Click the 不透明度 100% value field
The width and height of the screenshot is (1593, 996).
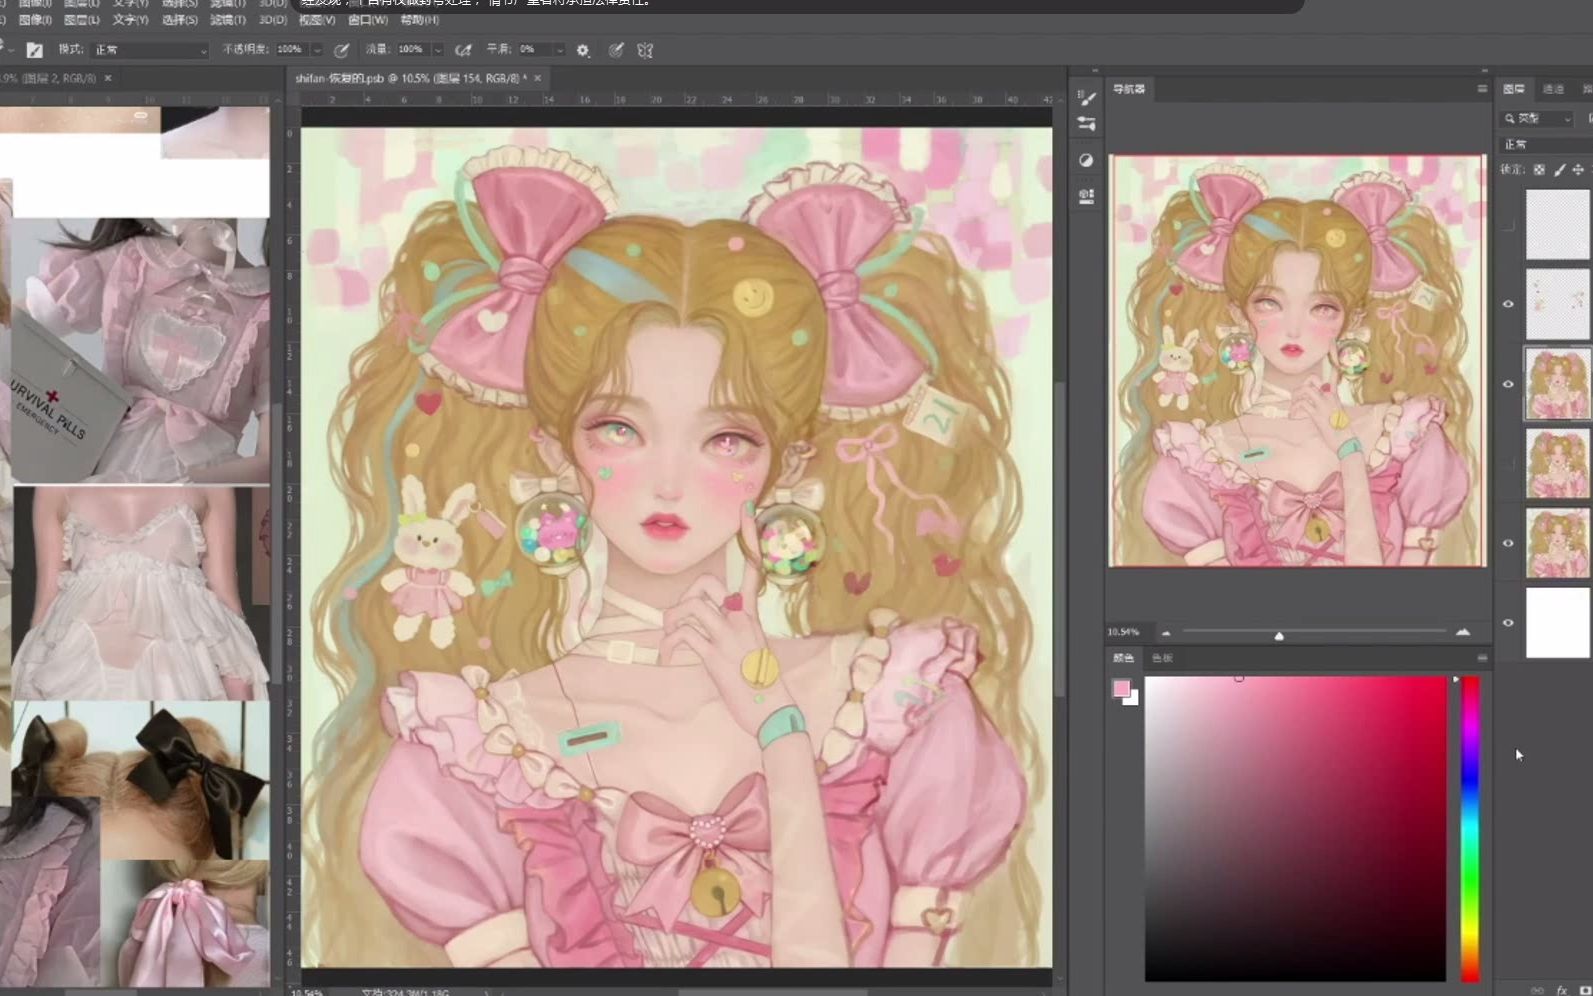(292, 50)
